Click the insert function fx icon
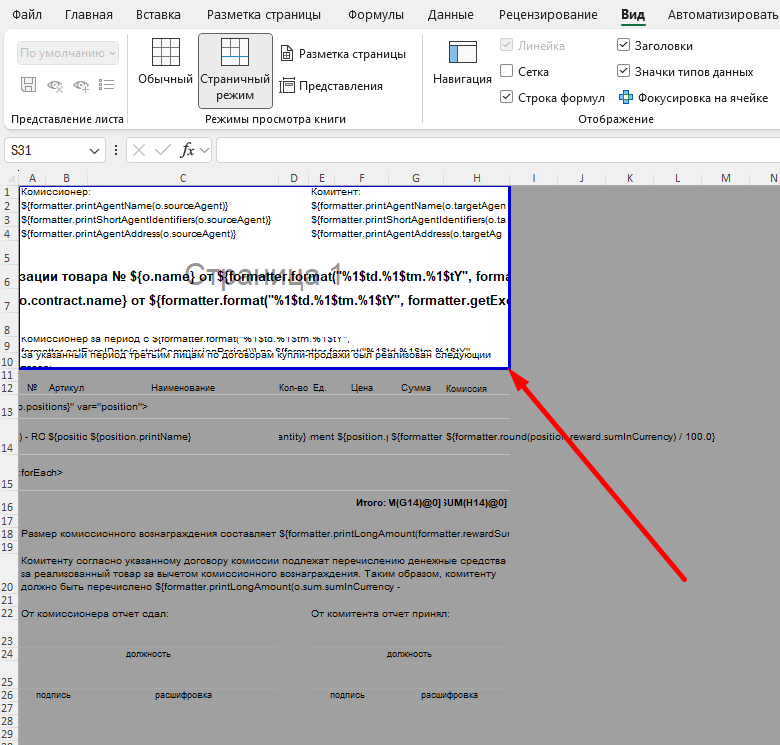 [x=187, y=150]
